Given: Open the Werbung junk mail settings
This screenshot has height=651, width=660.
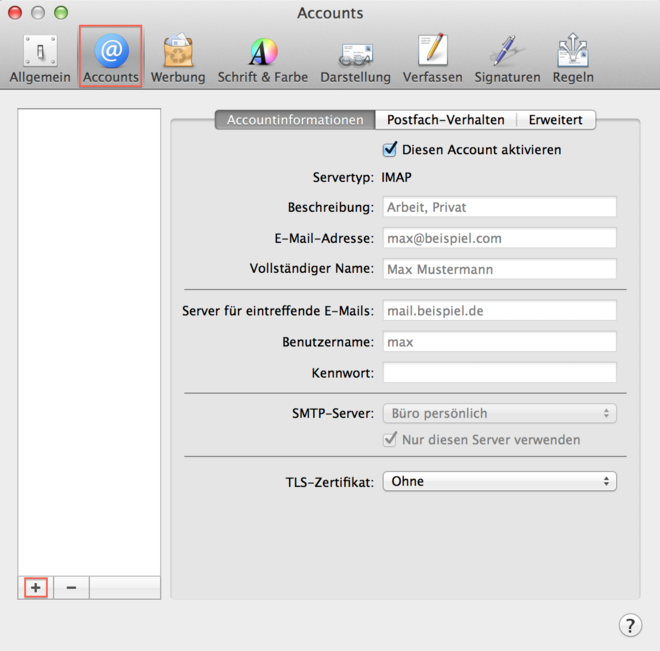Looking at the screenshot, I should (x=178, y=58).
